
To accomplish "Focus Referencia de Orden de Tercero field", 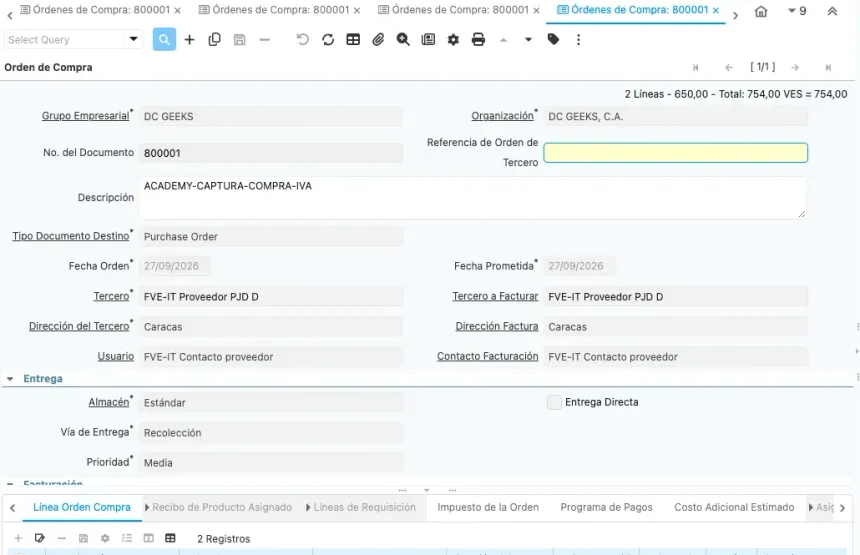I will point(675,152).
